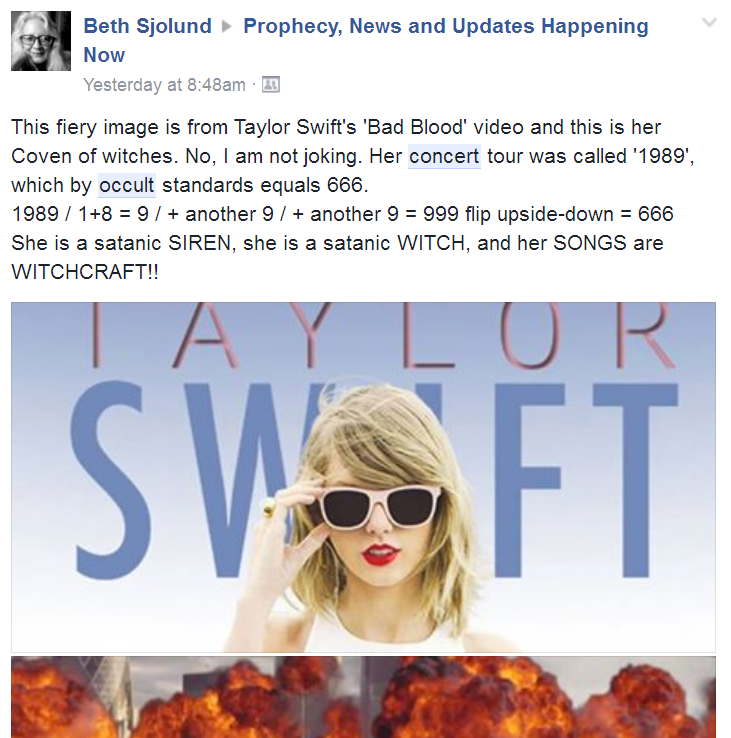The width and height of the screenshot is (731, 738).
Task: Open the fiery explosion image
Action: point(363,697)
